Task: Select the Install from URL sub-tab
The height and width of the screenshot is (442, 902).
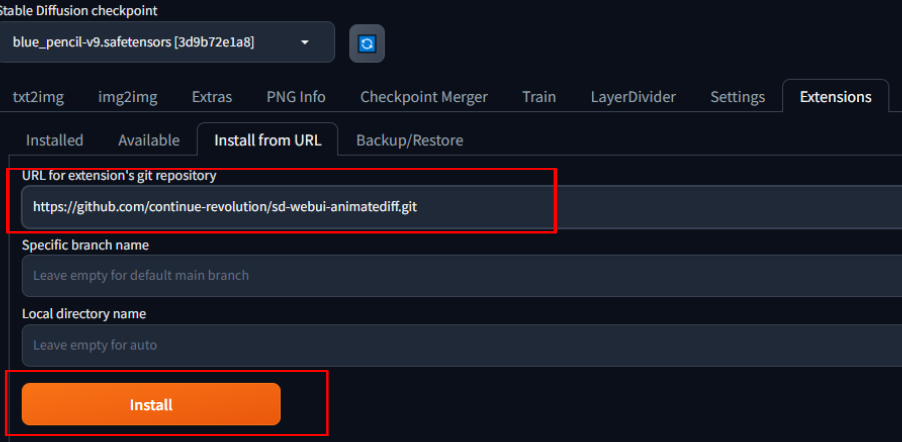Action: point(268,140)
